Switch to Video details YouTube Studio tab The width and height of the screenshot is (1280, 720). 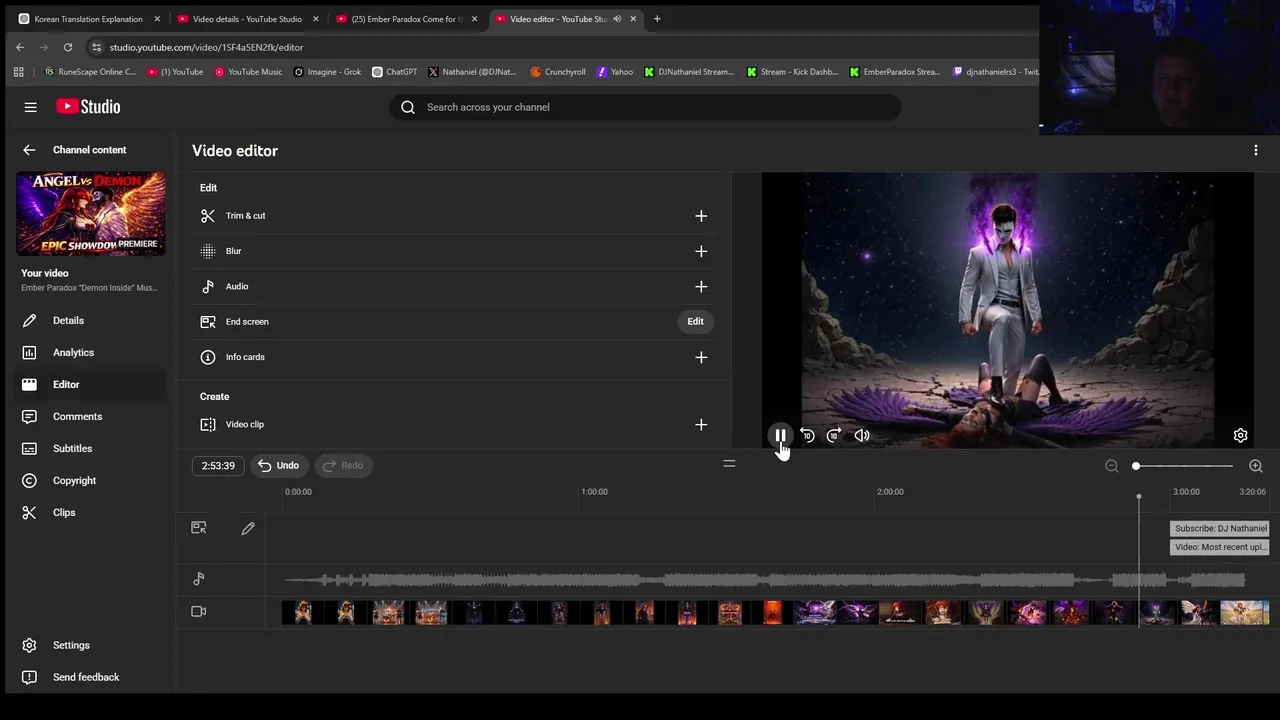[x=246, y=19]
